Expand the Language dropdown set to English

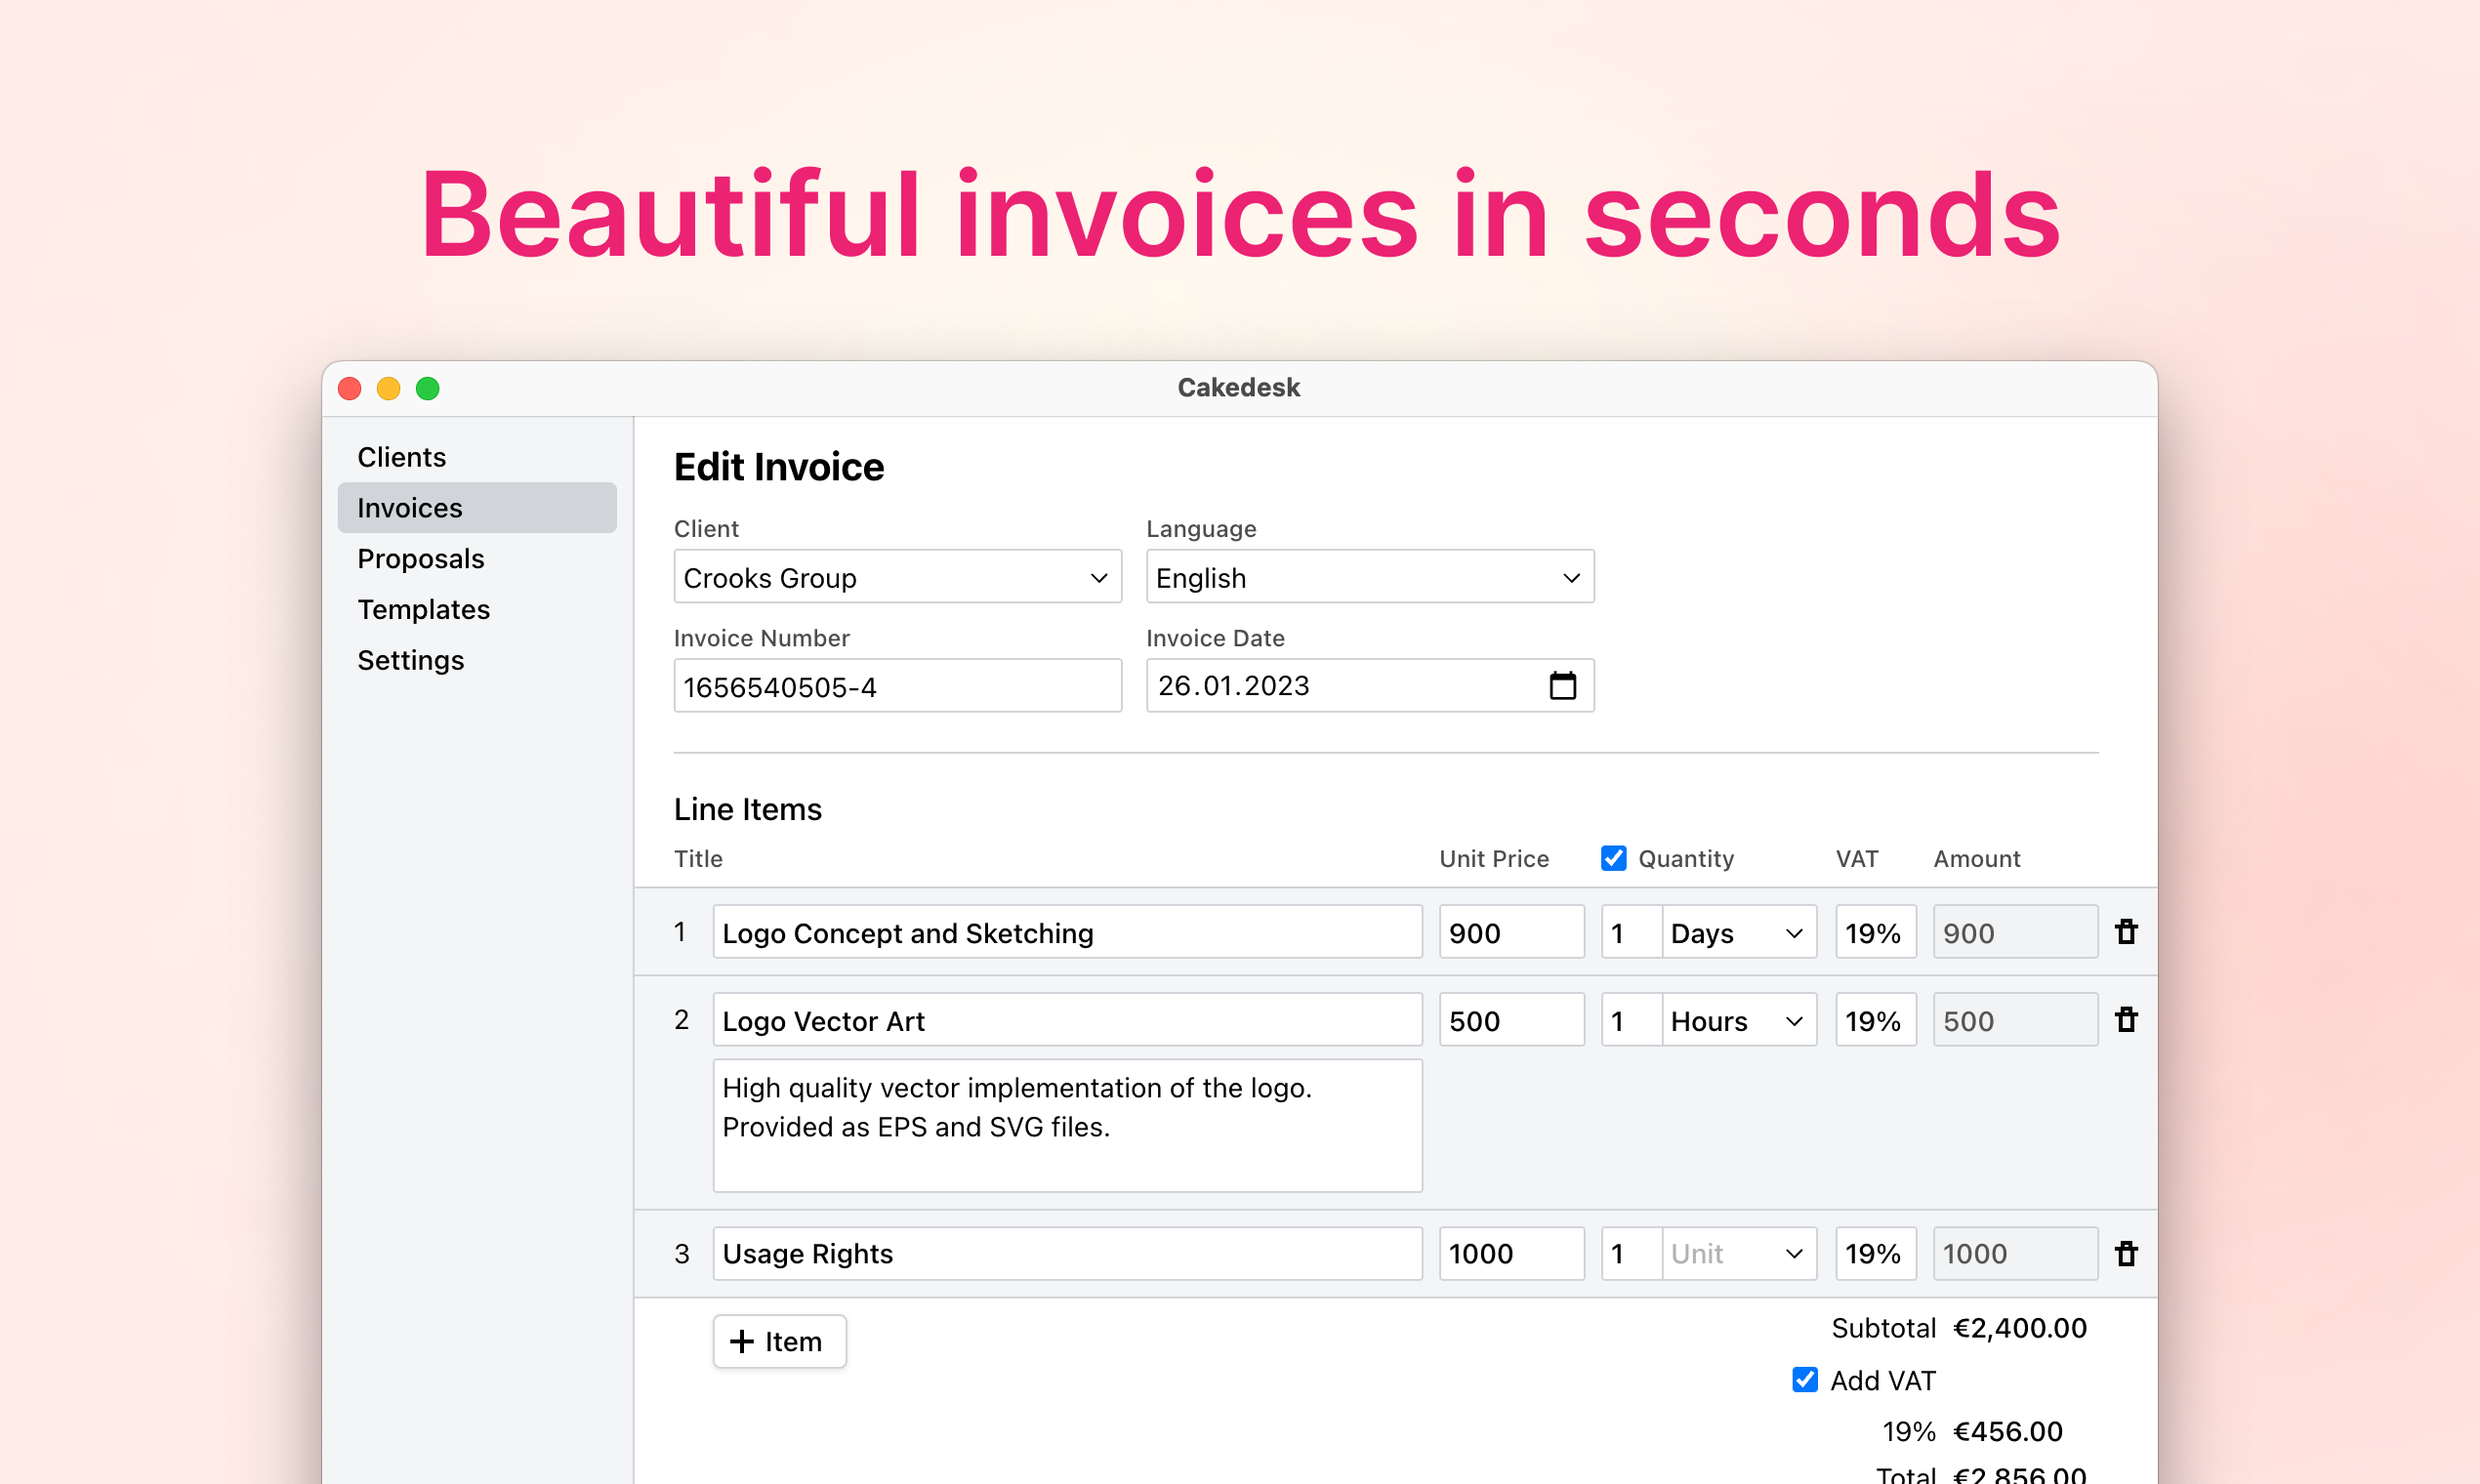pyautogui.click(x=1369, y=577)
